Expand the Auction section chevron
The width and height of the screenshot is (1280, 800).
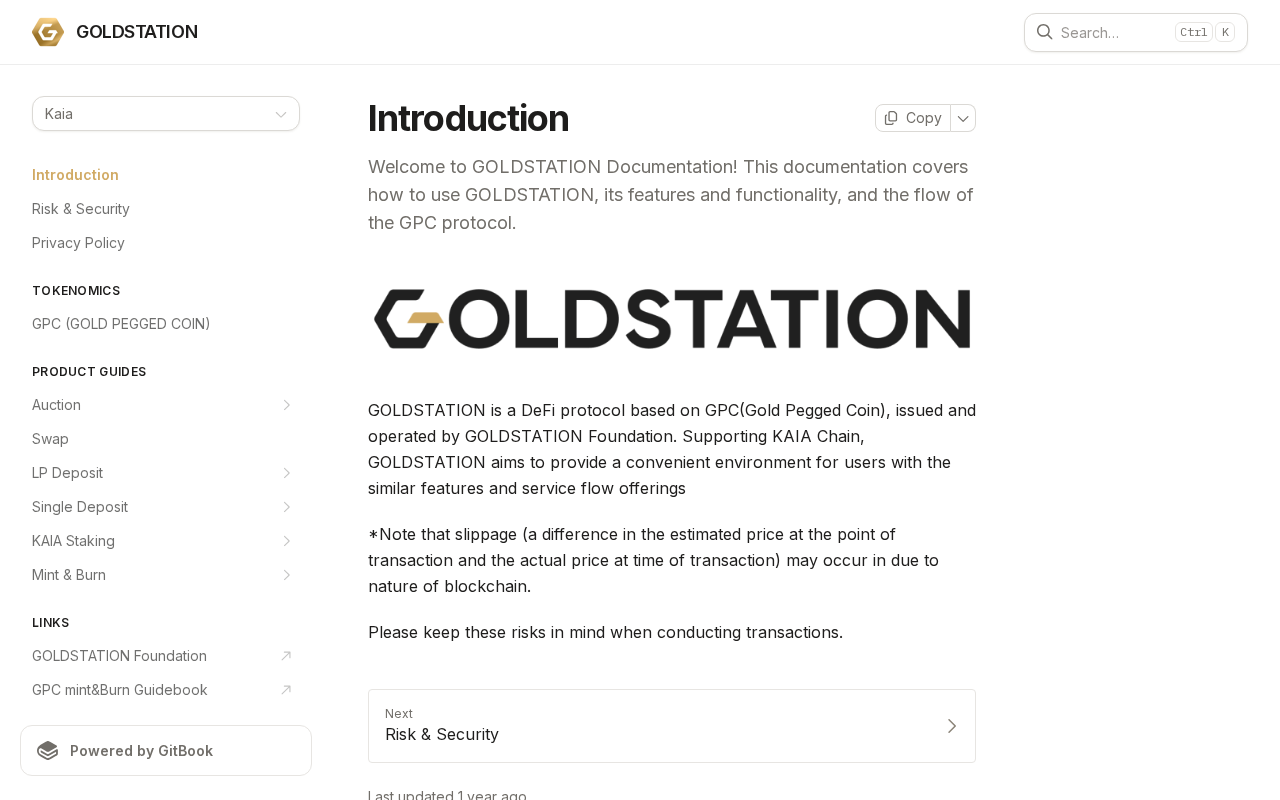286,405
